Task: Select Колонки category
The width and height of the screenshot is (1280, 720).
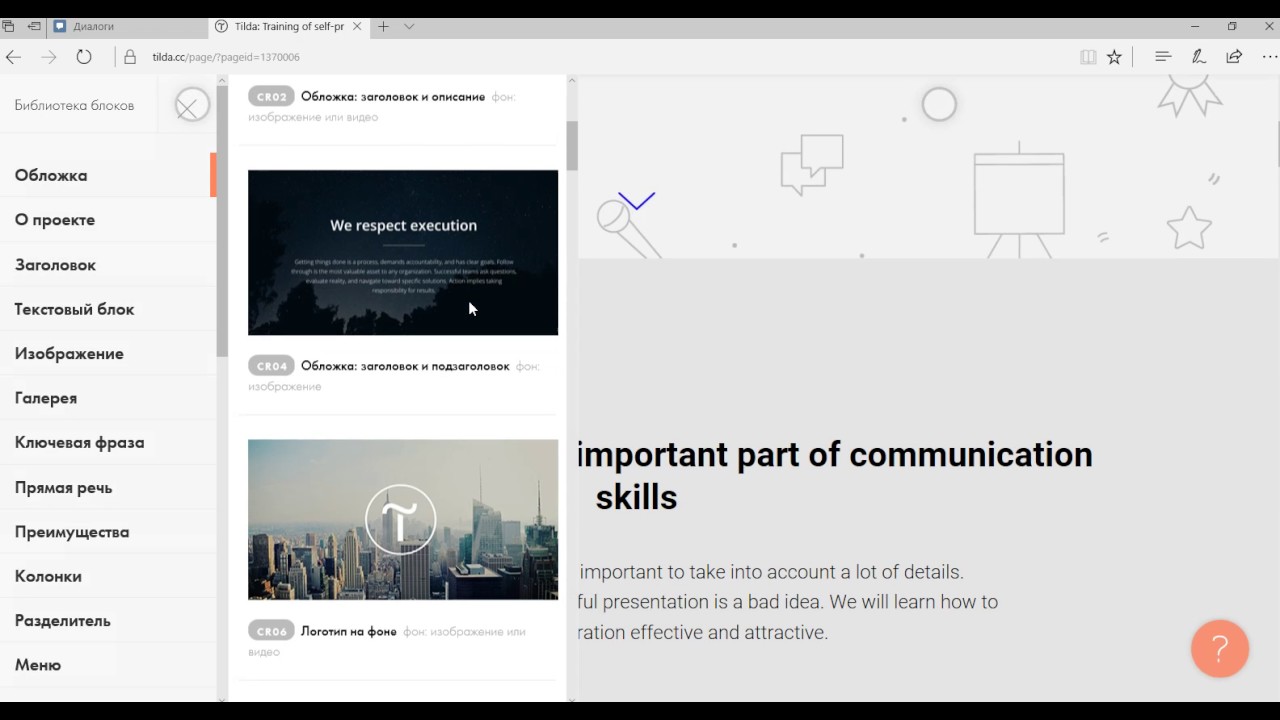Action: [48, 576]
